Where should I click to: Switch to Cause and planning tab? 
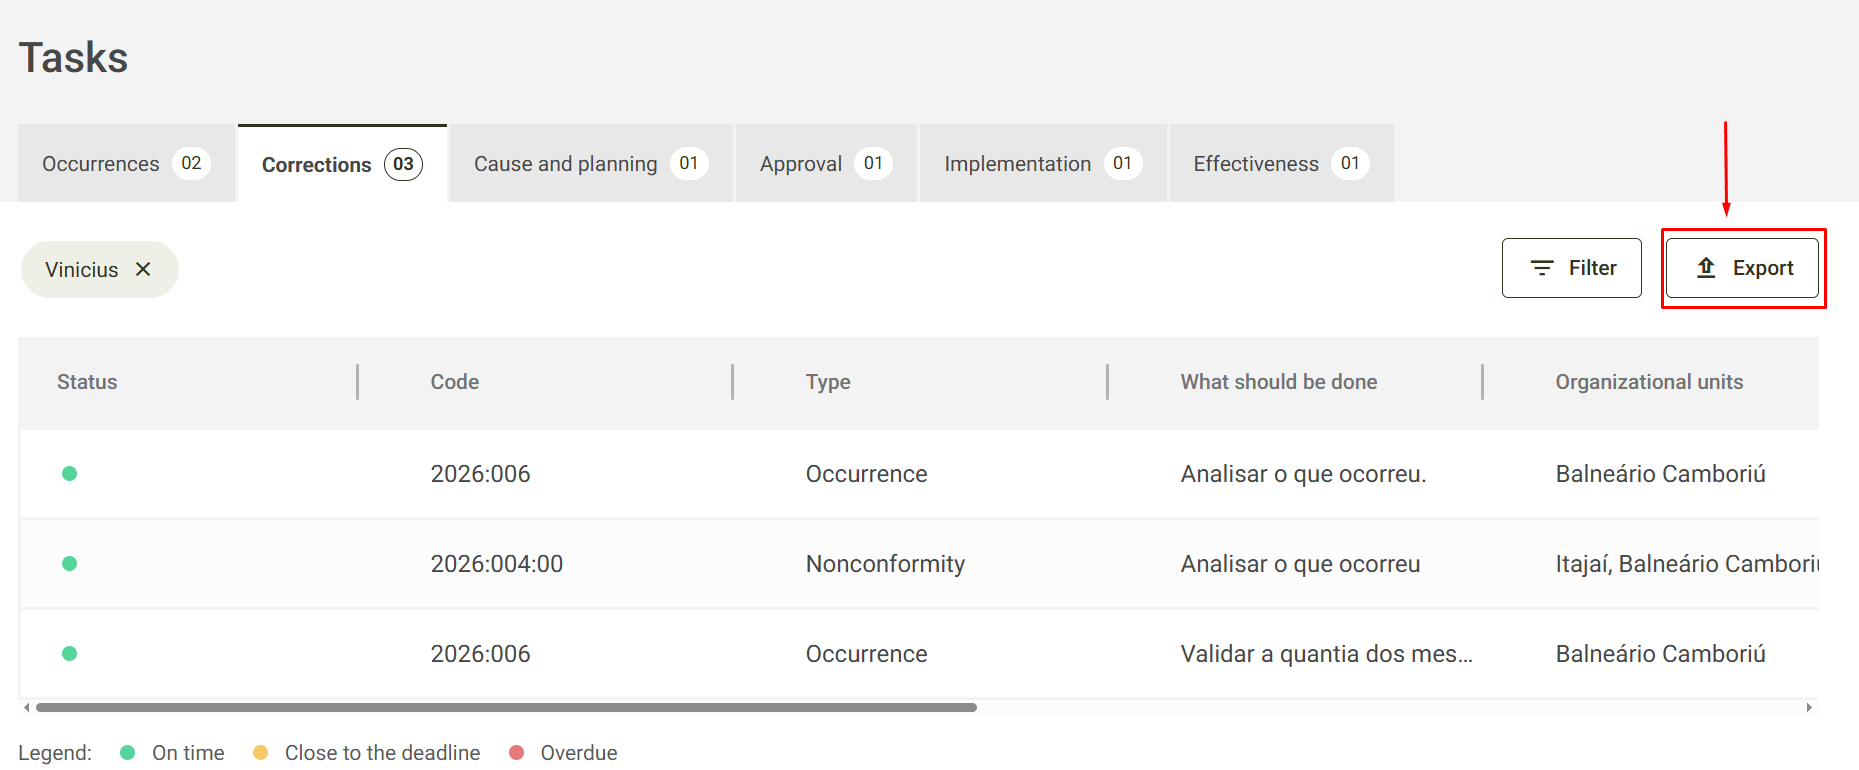591,163
